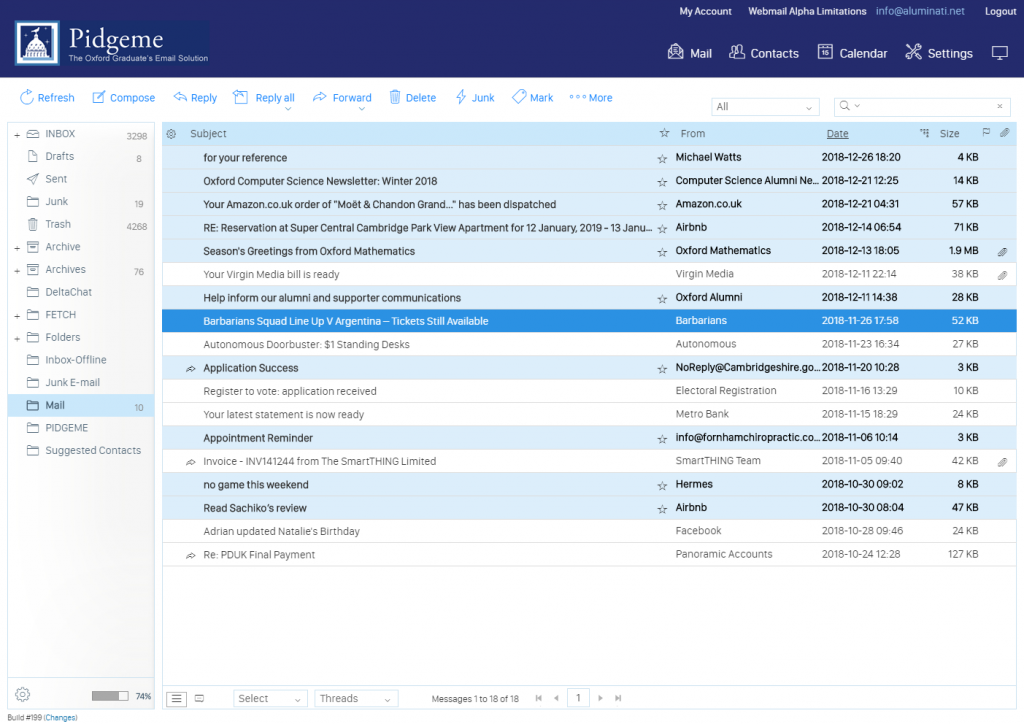The width and height of the screenshot is (1024, 724).
Task: Click the Refresh toolbar icon
Action: click(x=26, y=98)
